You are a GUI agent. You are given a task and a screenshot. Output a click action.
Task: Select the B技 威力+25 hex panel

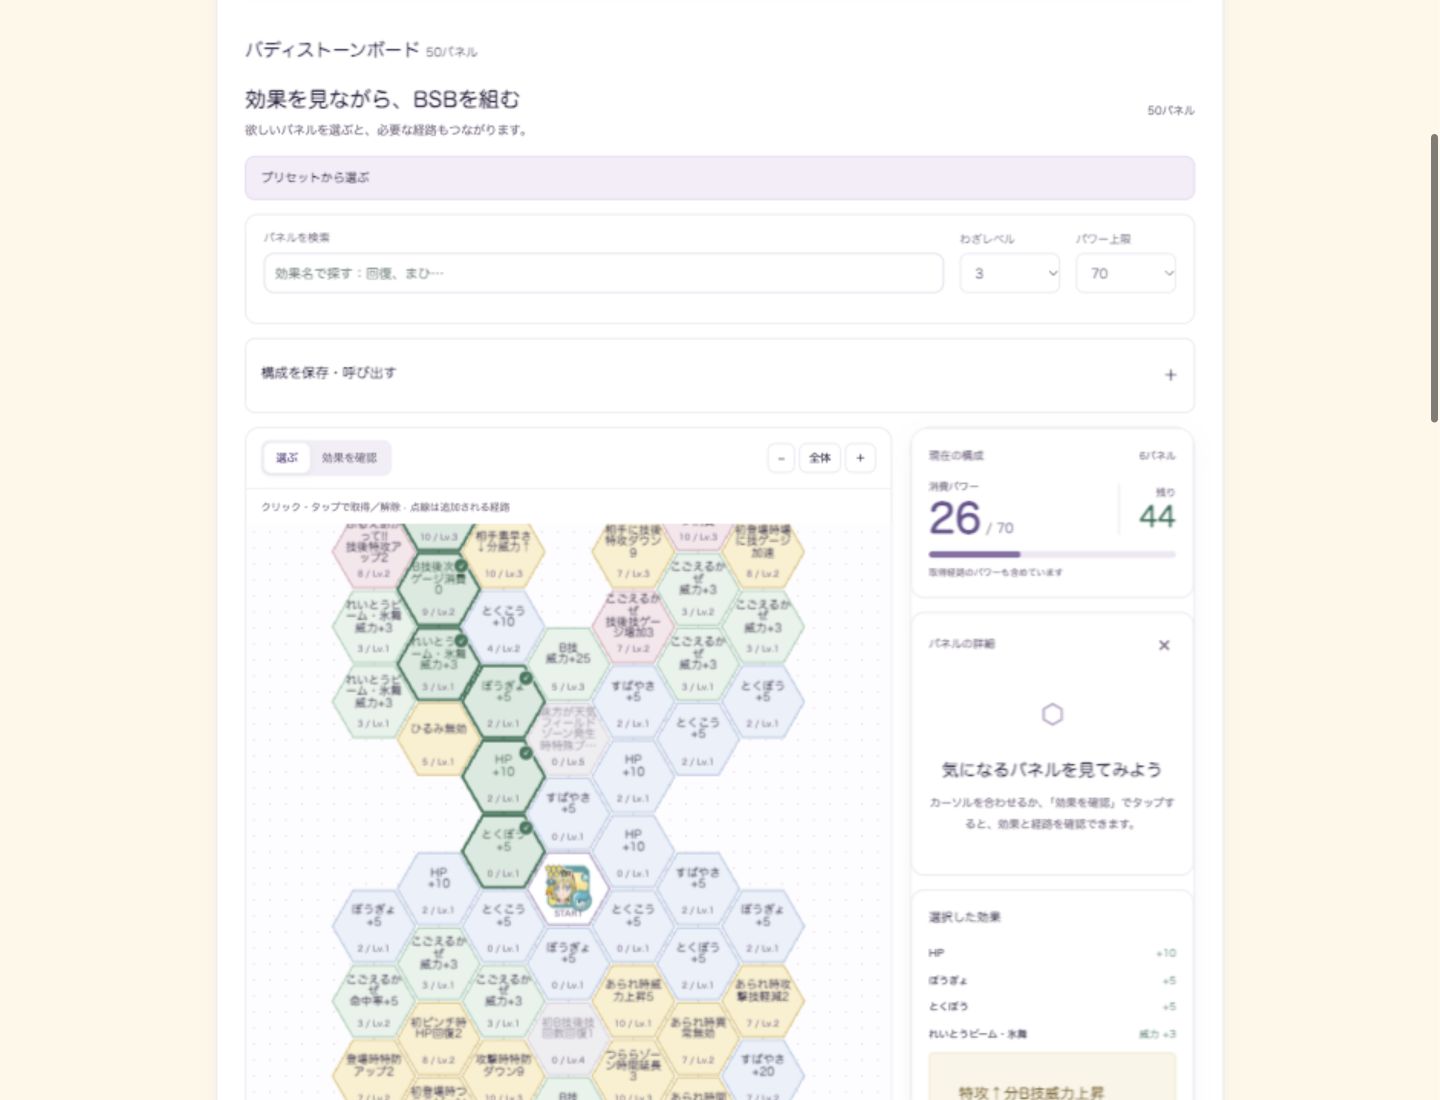click(x=568, y=666)
